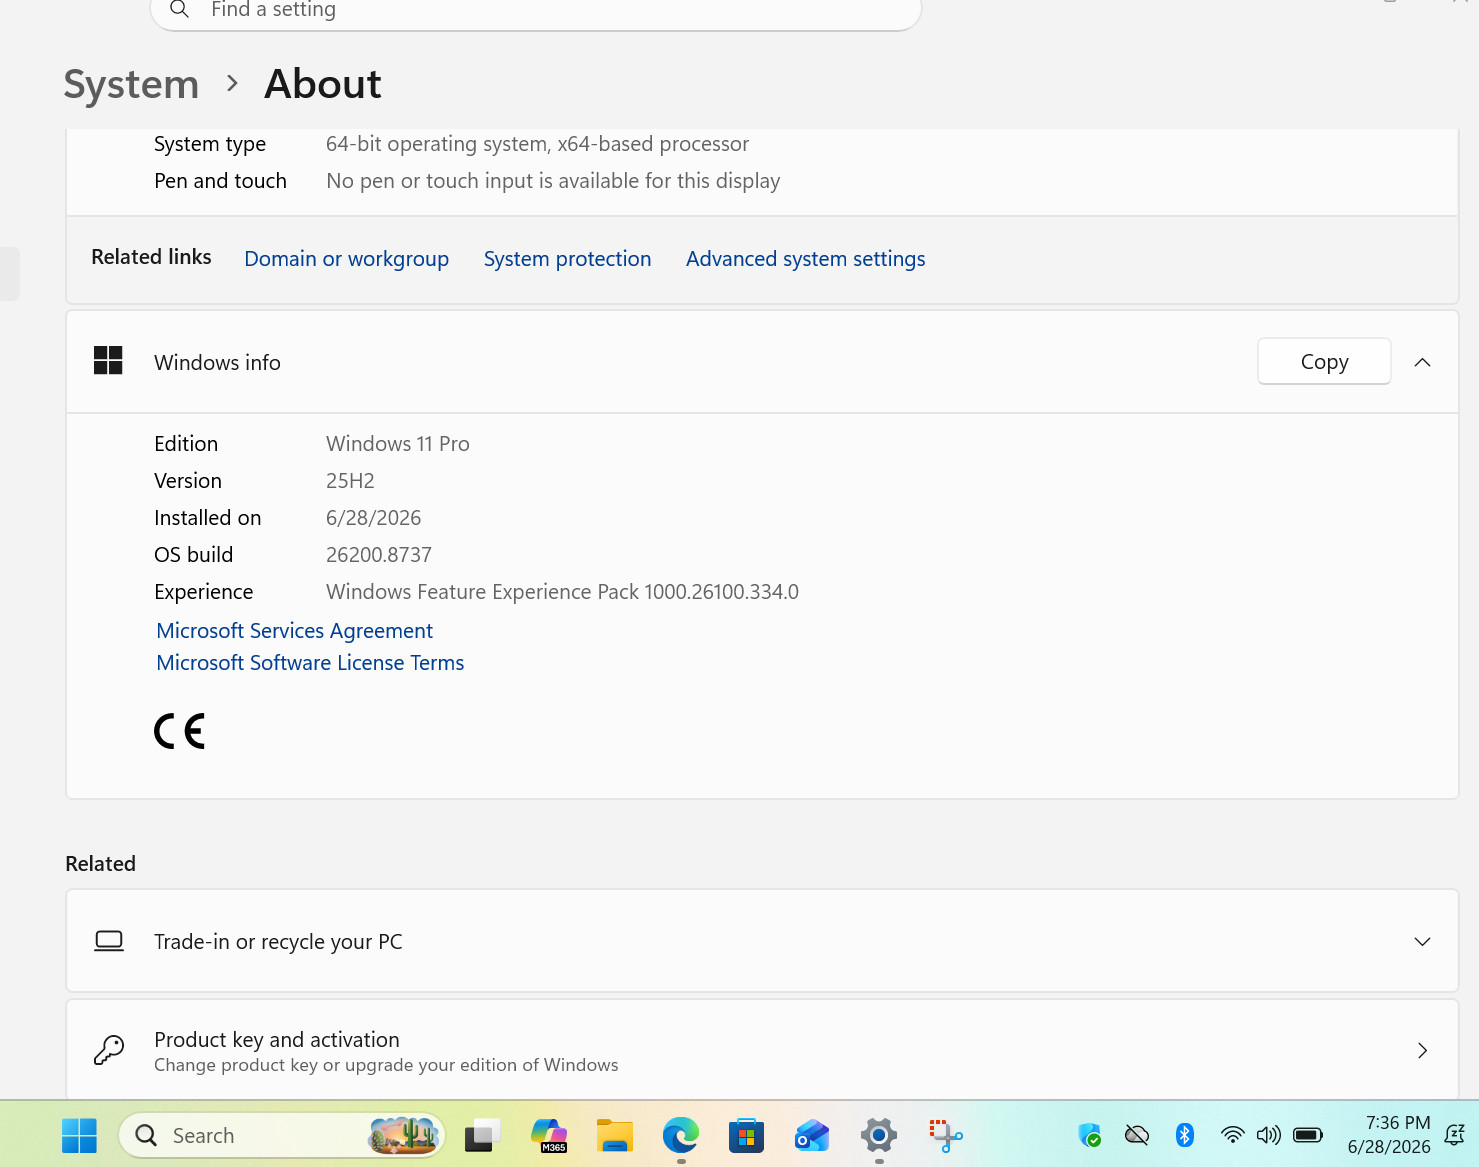Click the Bluetooth tray icon
1479x1167 pixels.
[1185, 1135]
